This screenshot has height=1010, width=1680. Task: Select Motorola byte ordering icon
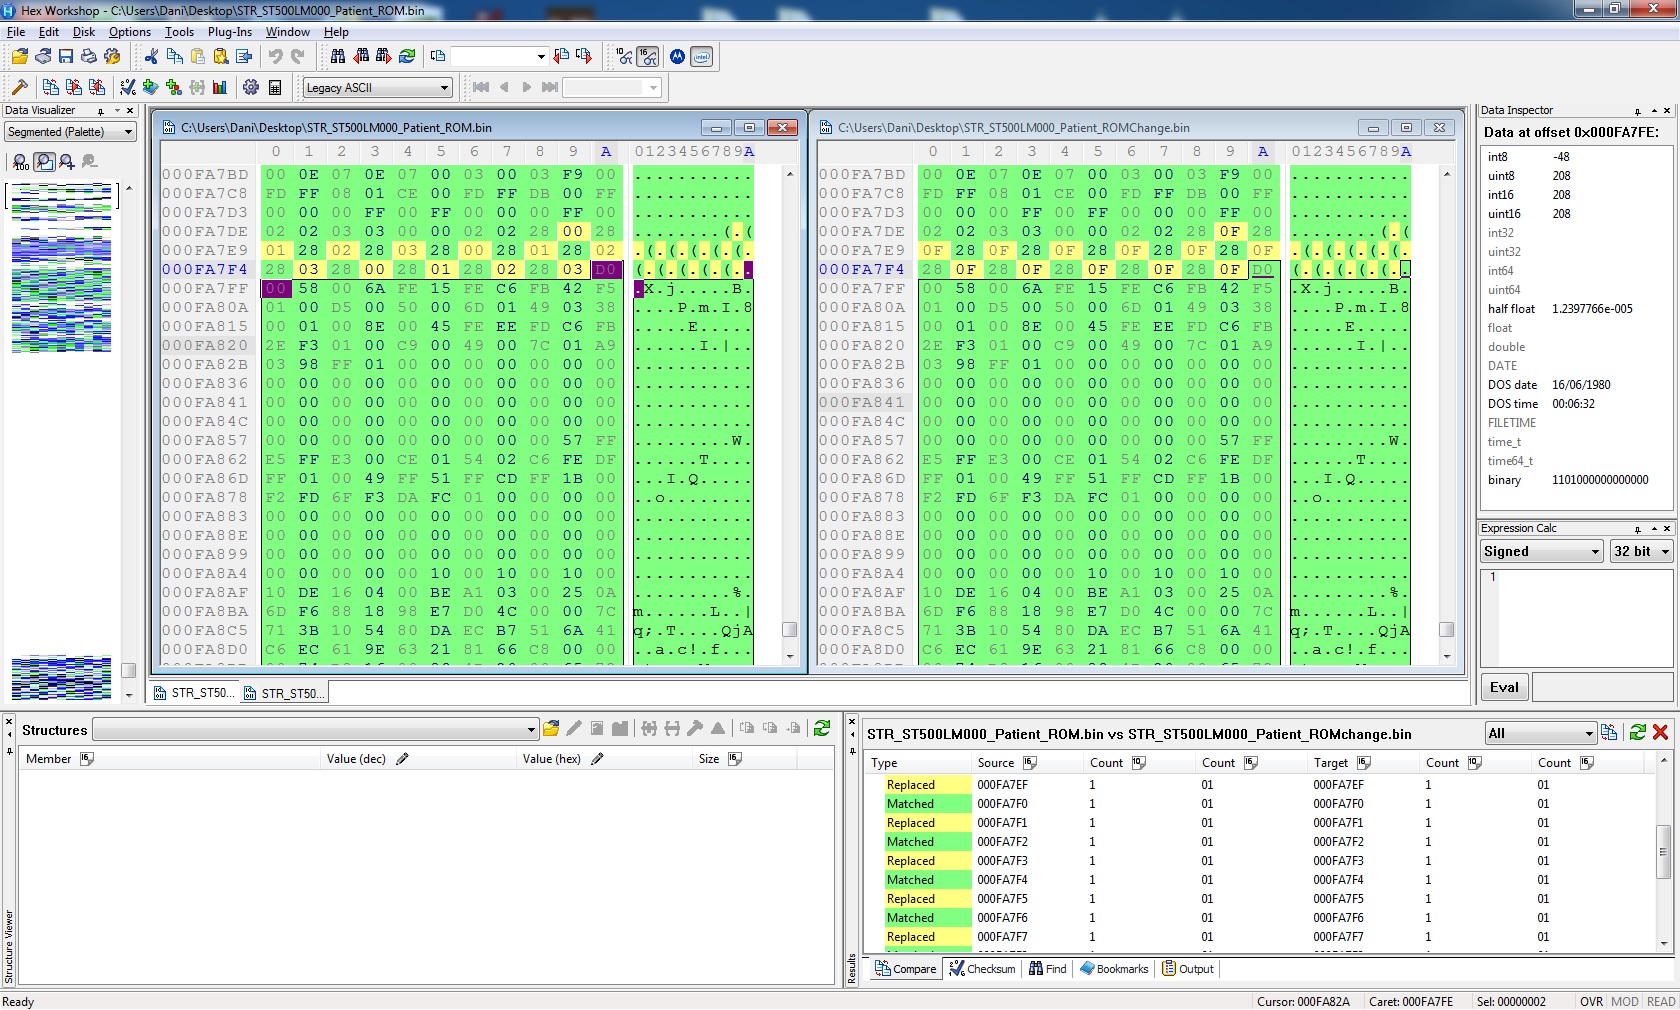point(678,57)
